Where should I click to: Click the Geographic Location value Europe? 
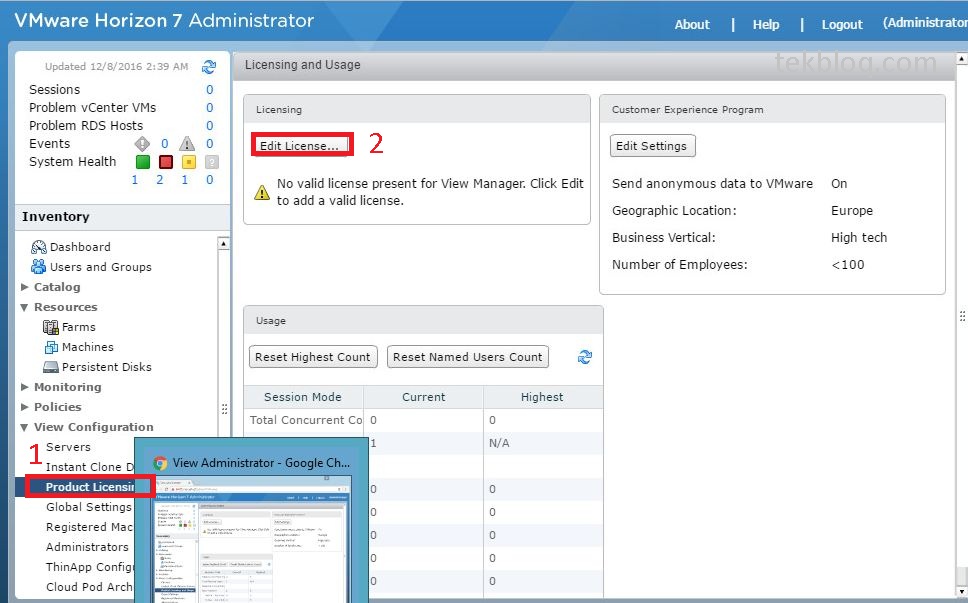click(x=852, y=210)
